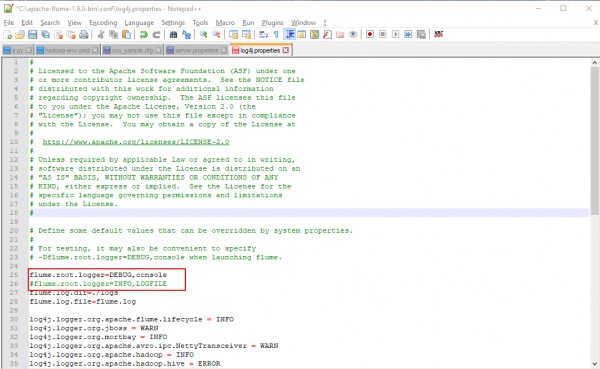The width and height of the screenshot is (600, 369).
Task: Open the Run menu
Action: click(x=248, y=23)
